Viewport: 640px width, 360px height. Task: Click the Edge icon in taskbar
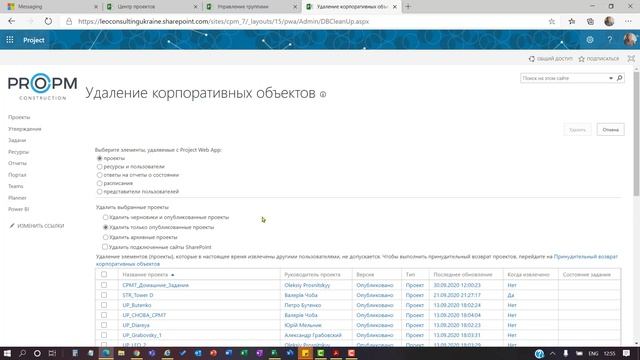pyautogui.click(x=106, y=353)
